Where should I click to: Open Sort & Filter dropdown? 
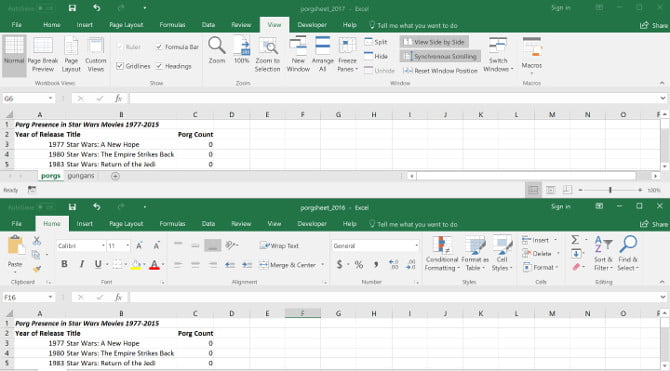(x=603, y=253)
